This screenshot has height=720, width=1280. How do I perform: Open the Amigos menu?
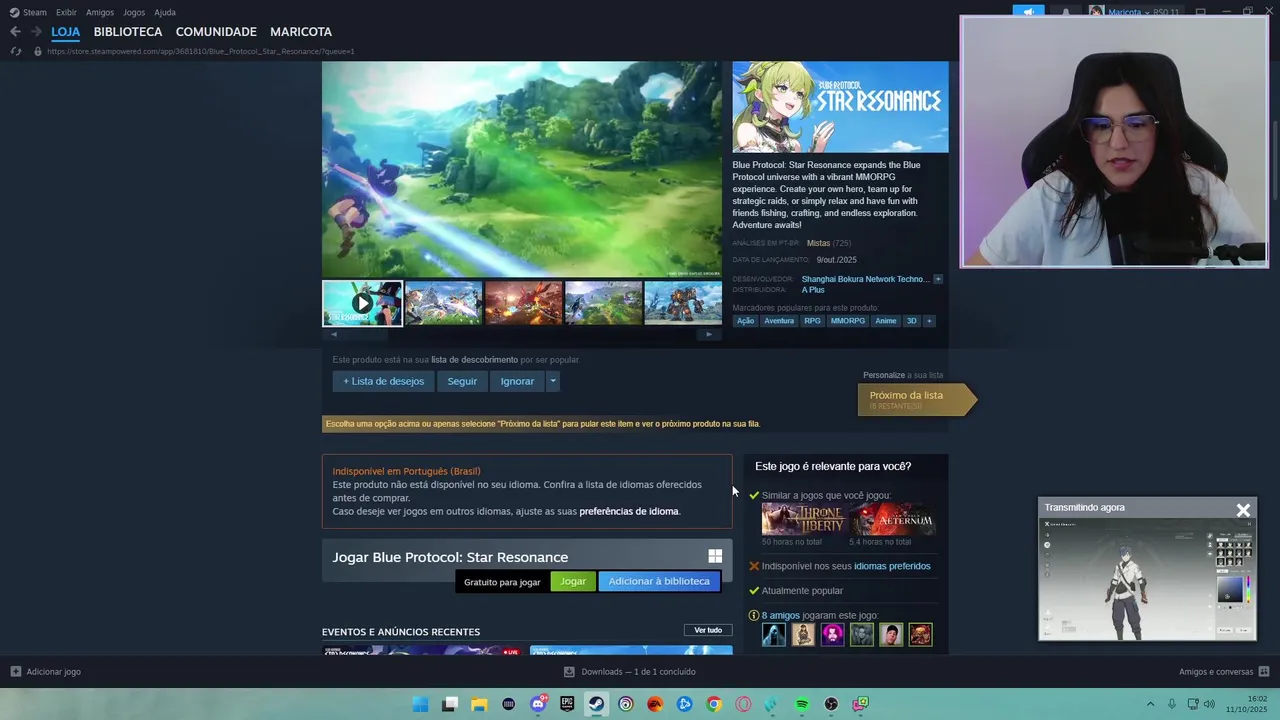(100, 12)
